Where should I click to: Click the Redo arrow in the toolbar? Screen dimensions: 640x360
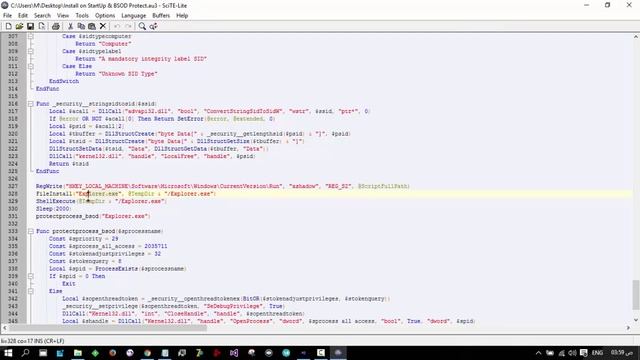click(x=128, y=26)
